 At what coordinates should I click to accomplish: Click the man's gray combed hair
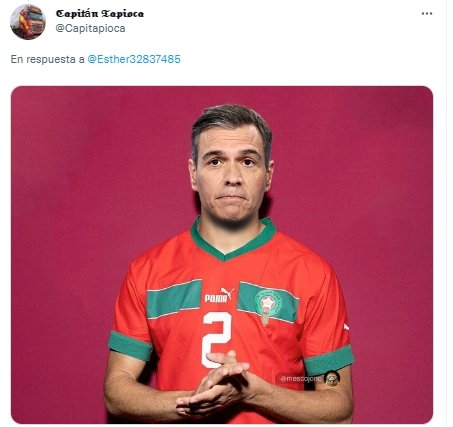pyautogui.click(x=231, y=122)
